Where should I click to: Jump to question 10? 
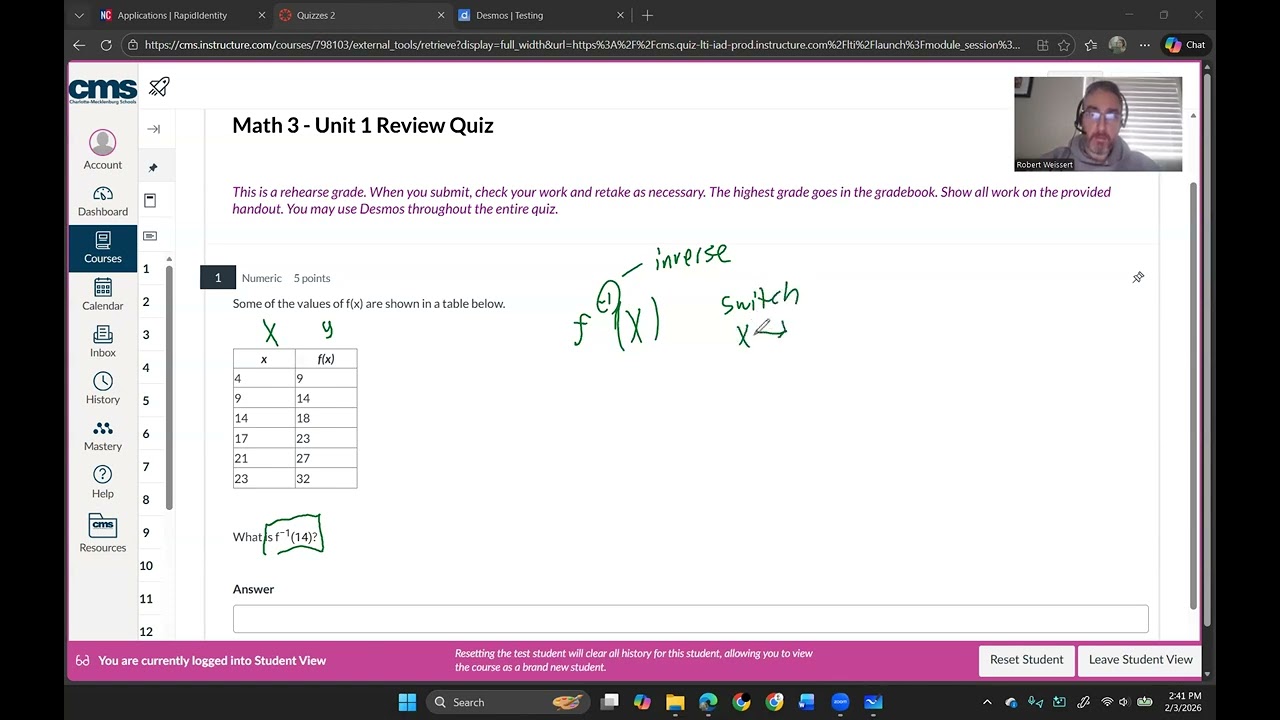click(x=146, y=565)
